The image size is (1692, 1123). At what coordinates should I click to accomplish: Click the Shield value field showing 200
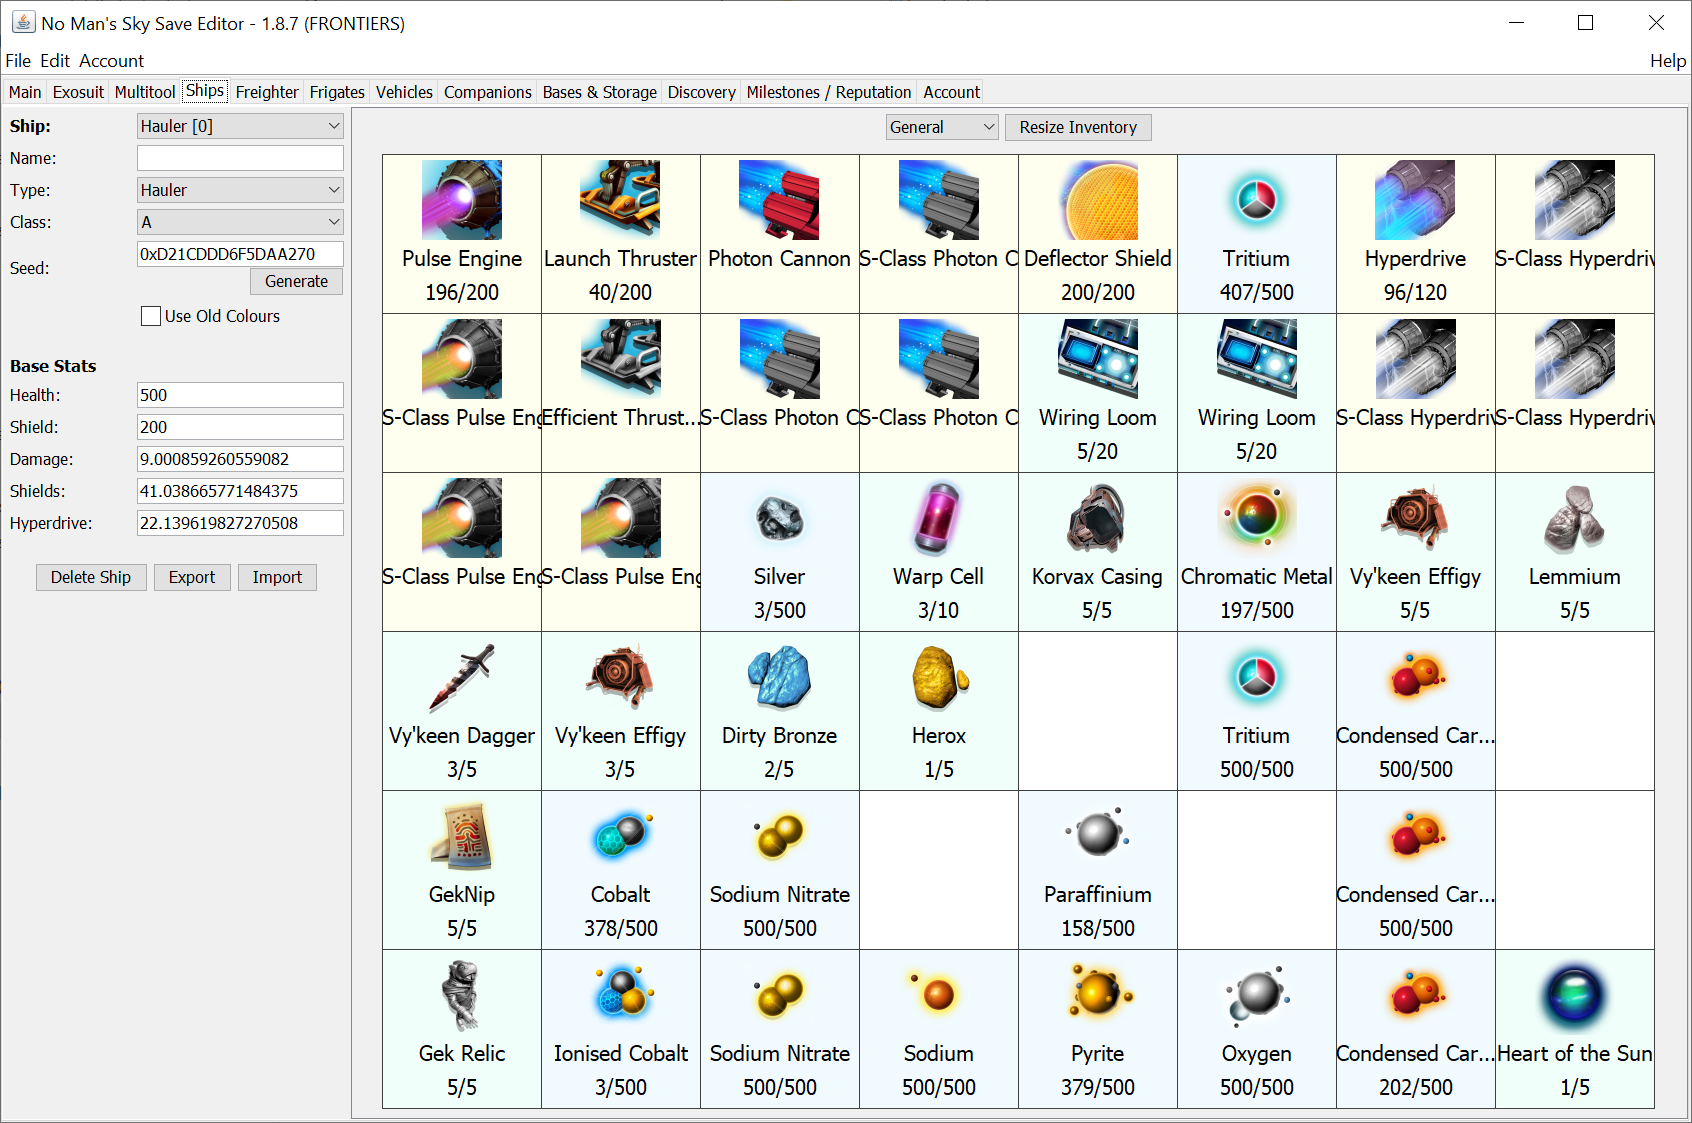pos(240,427)
